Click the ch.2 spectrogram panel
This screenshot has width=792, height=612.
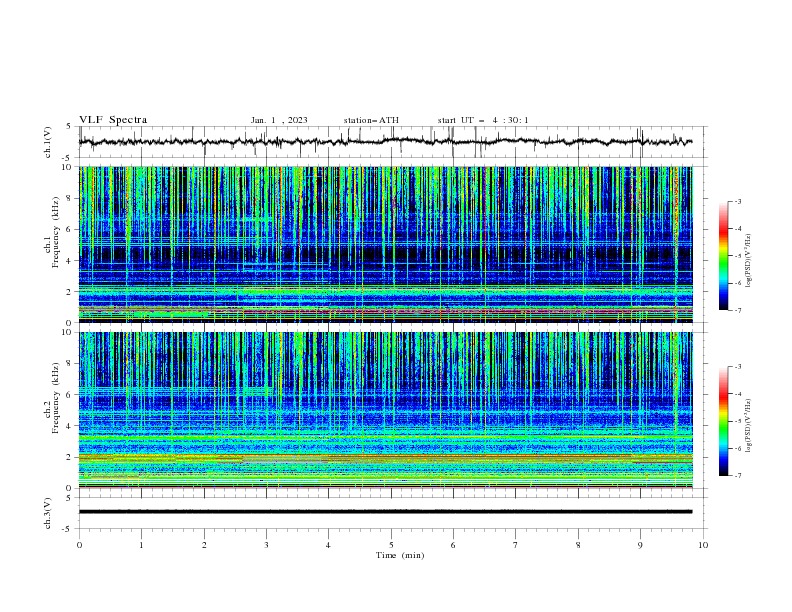[386, 410]
